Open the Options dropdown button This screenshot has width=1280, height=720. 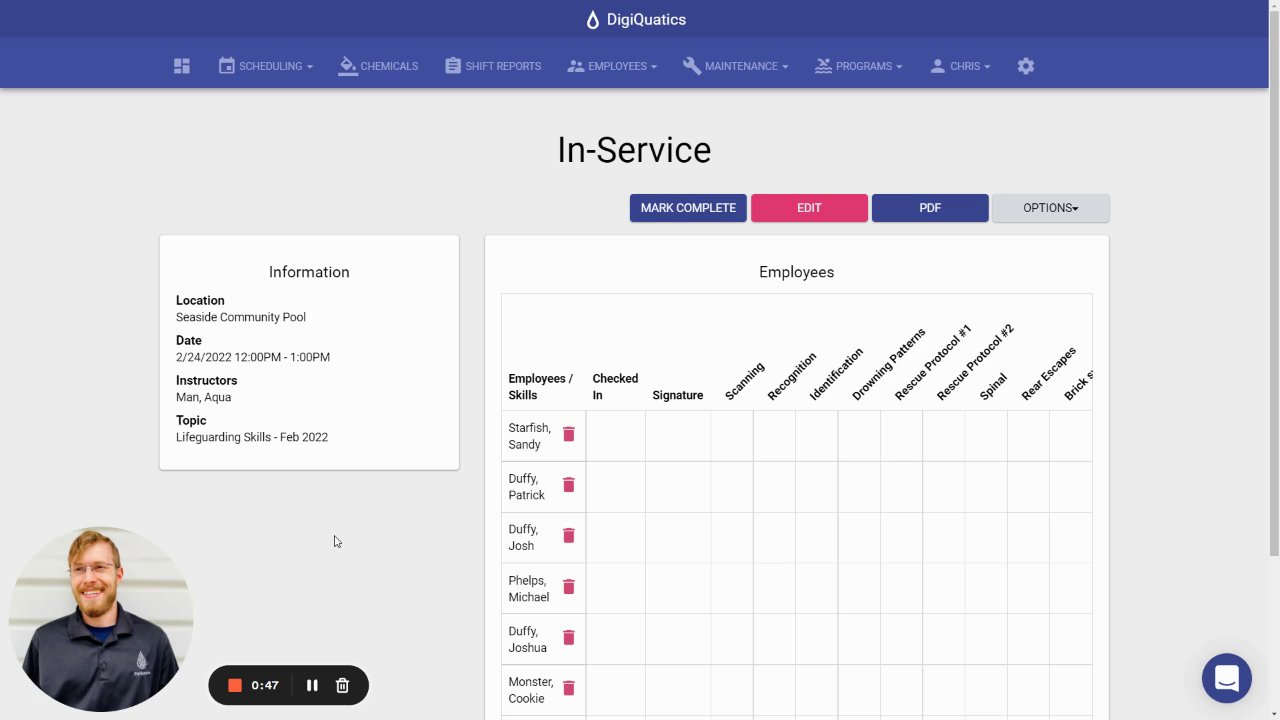1051,208
